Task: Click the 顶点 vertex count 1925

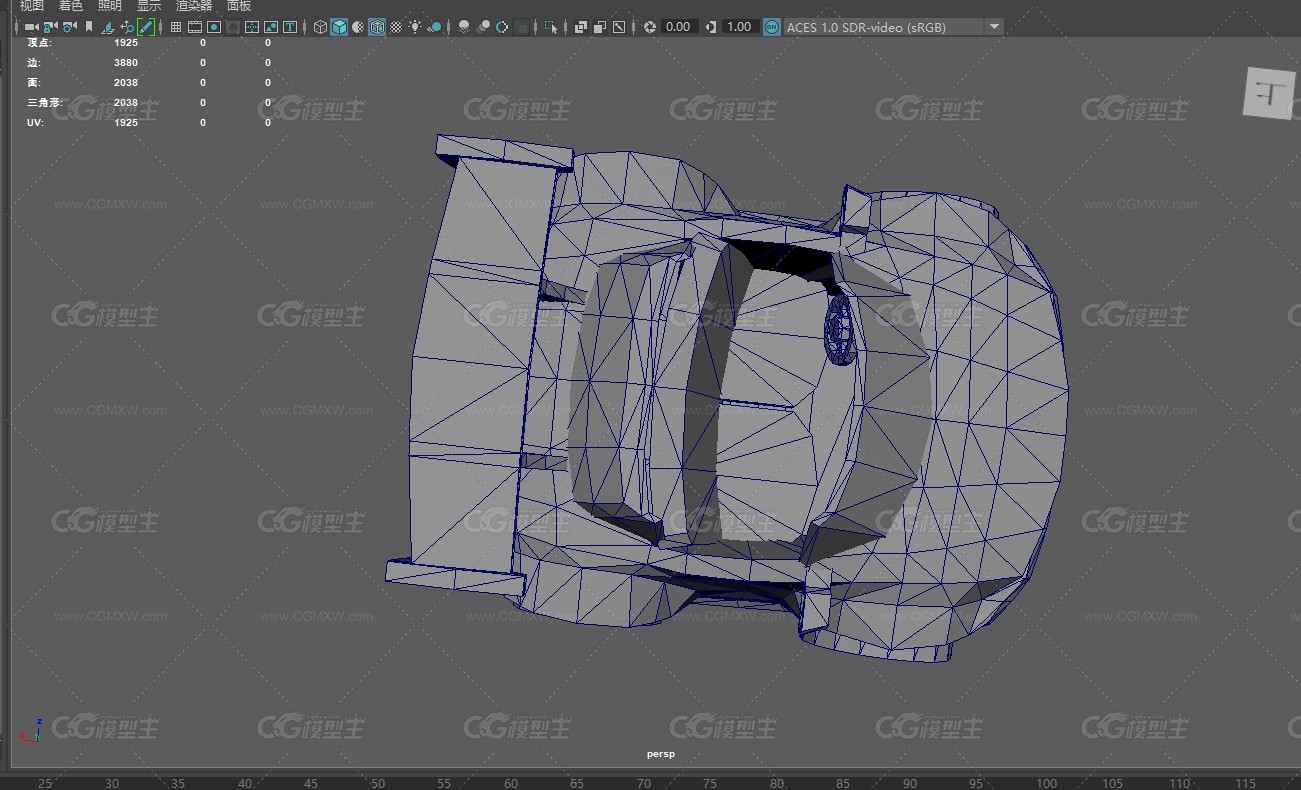Action: tap(126, 43)
